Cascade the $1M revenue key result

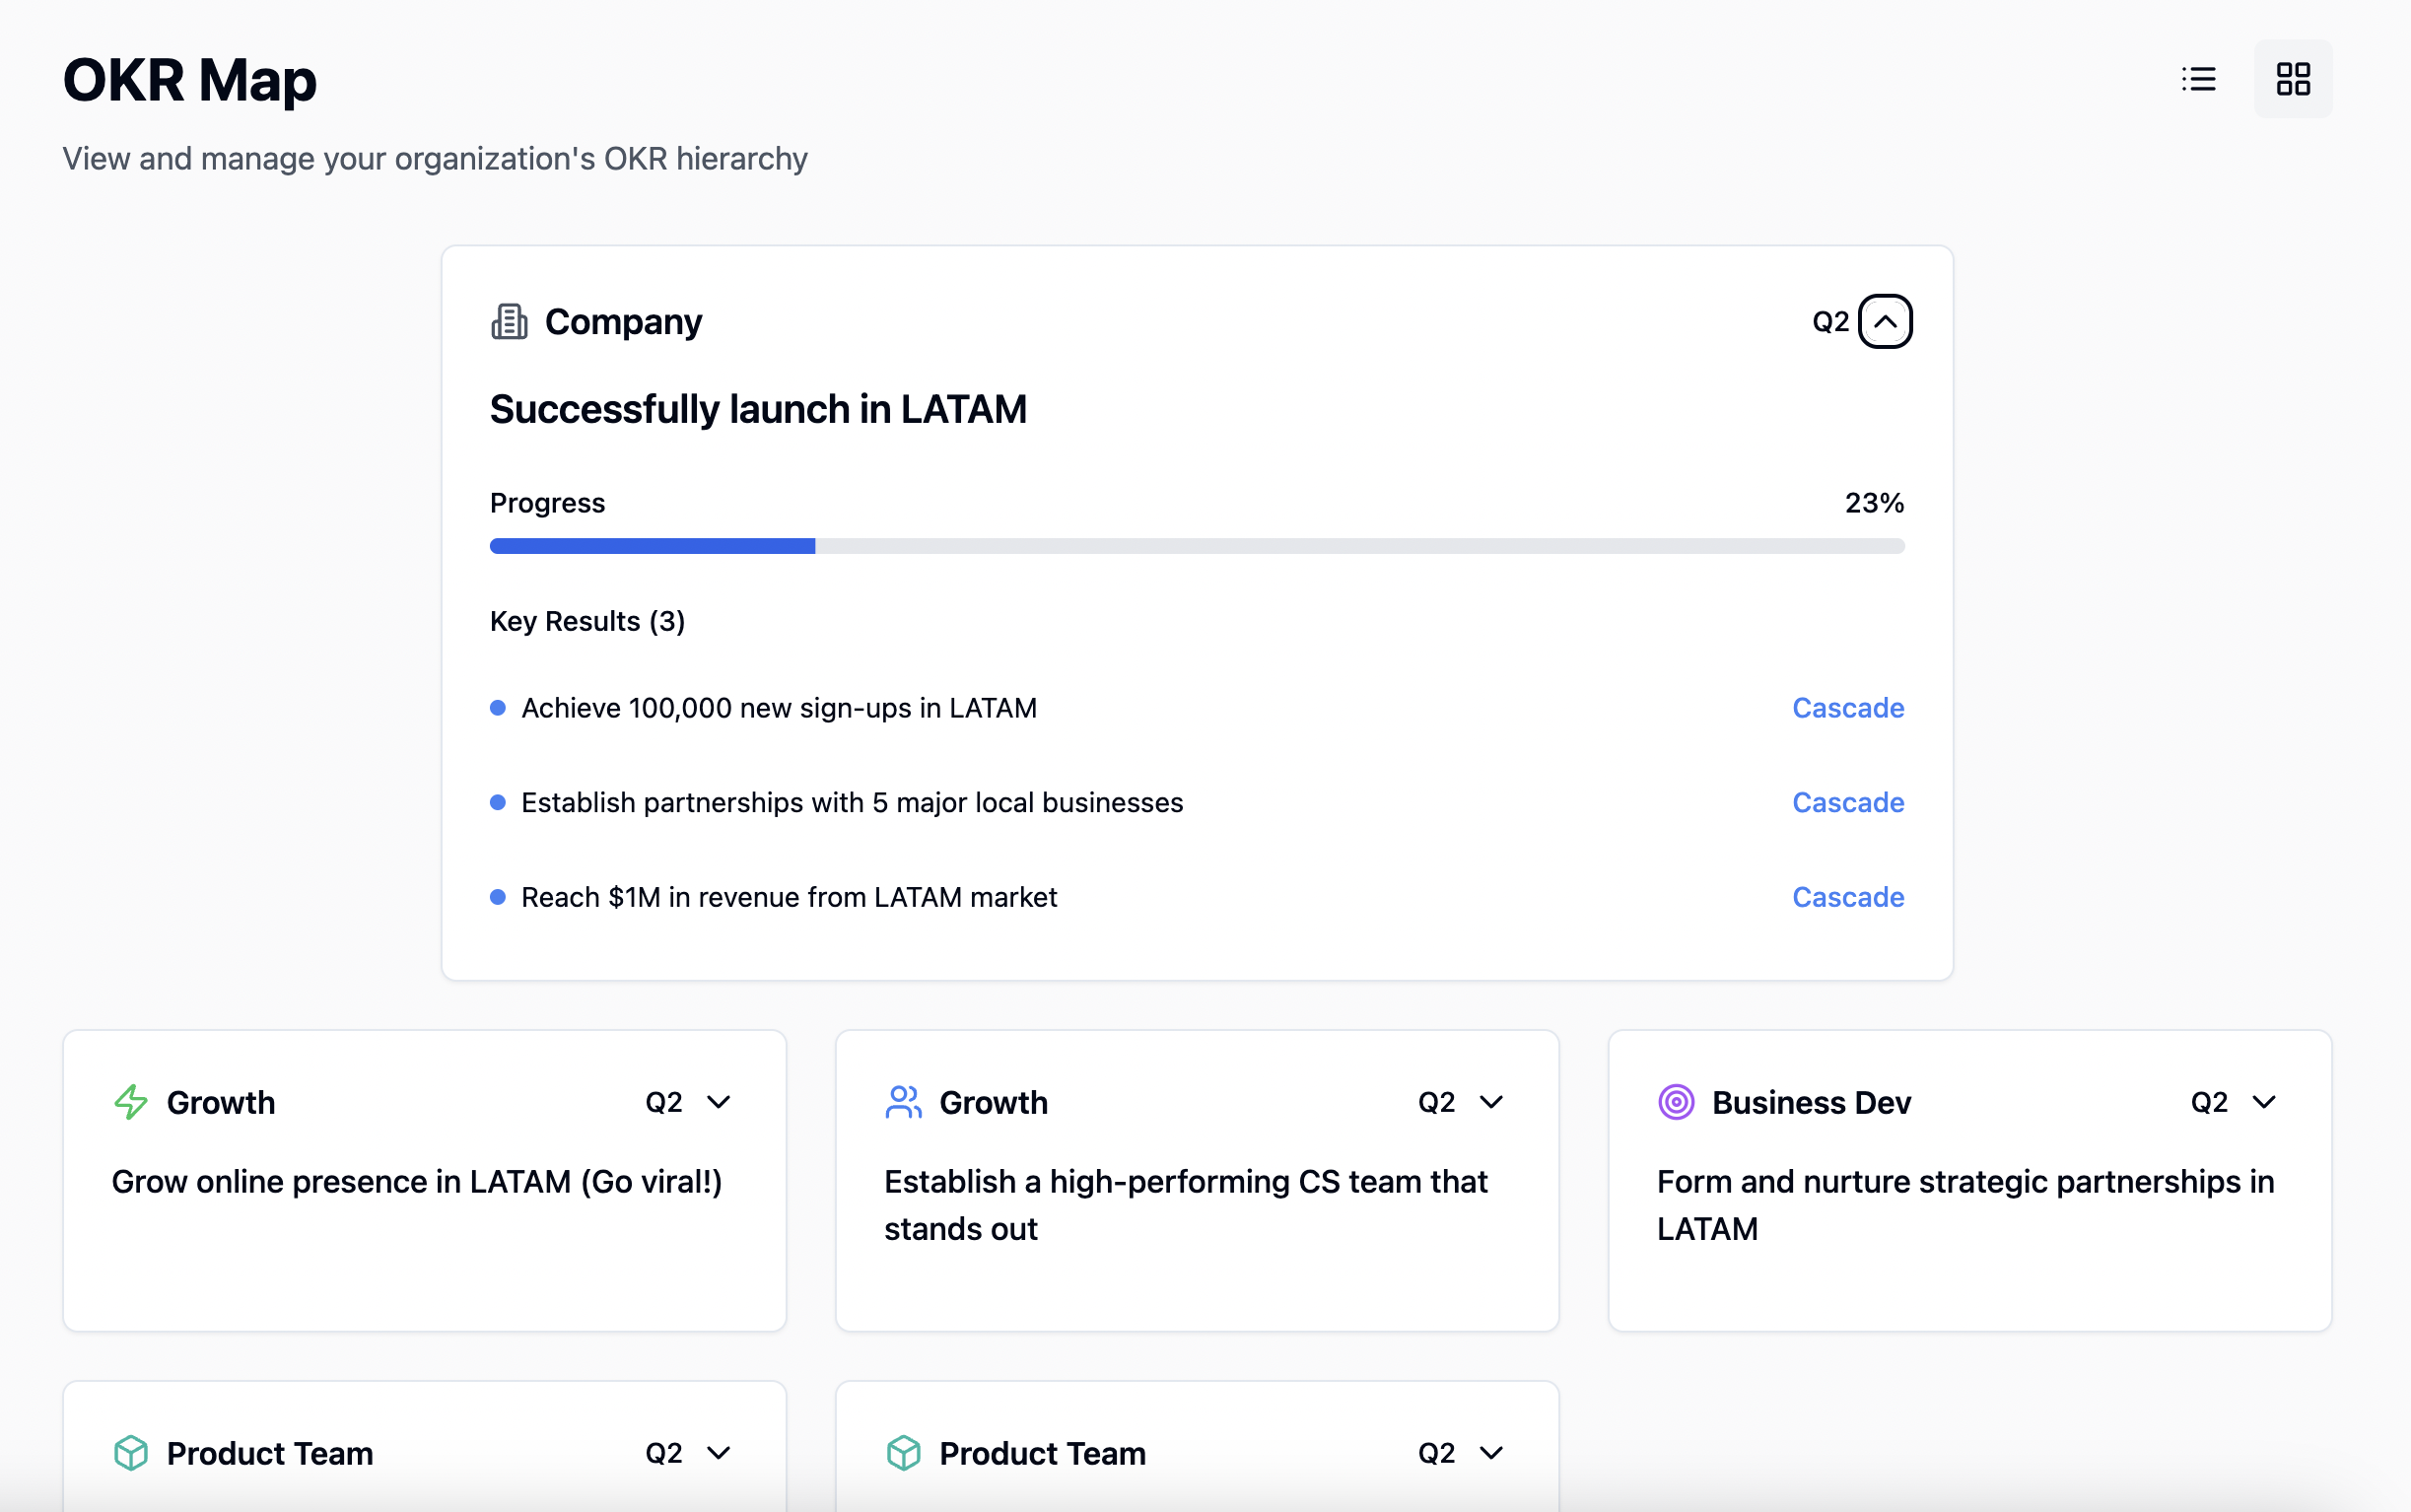tap(1847, 897)
